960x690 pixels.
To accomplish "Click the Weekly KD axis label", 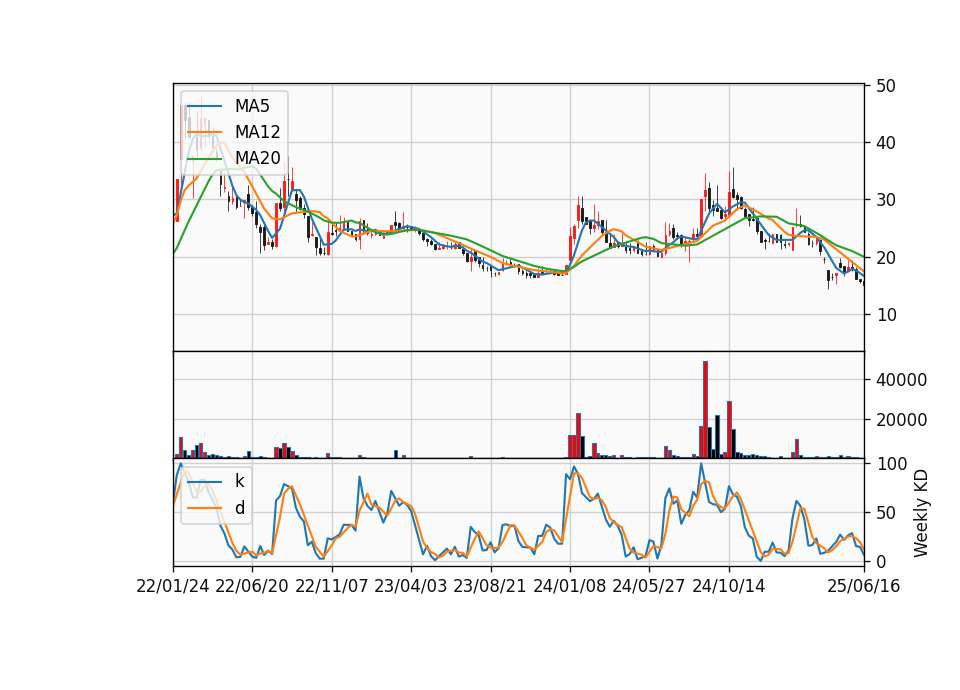I will point(921,513).
